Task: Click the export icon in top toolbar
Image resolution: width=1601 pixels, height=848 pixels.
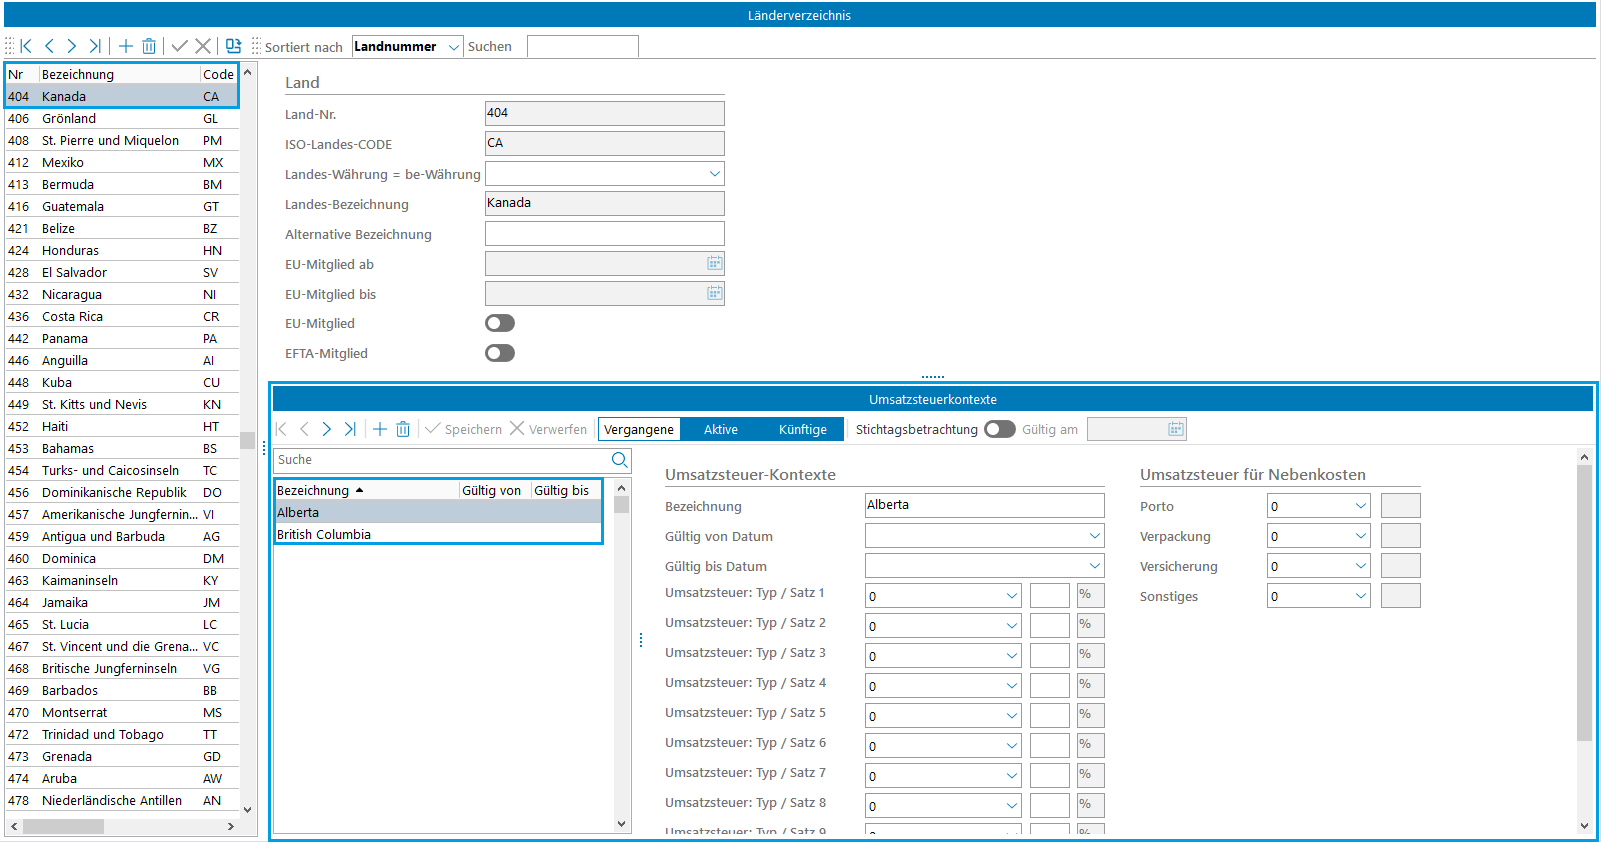Action: [233, 46]
